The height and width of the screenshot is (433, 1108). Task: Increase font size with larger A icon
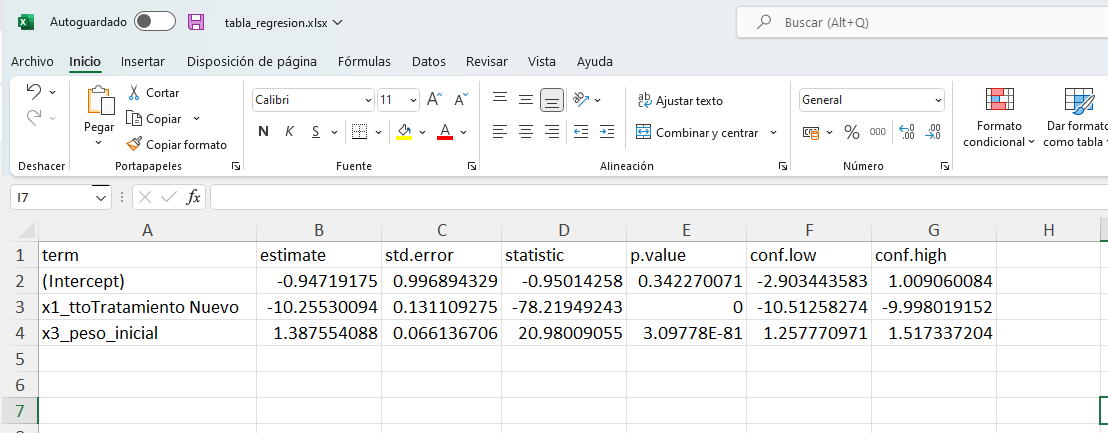pyautogui.click(x=434, y=100)
